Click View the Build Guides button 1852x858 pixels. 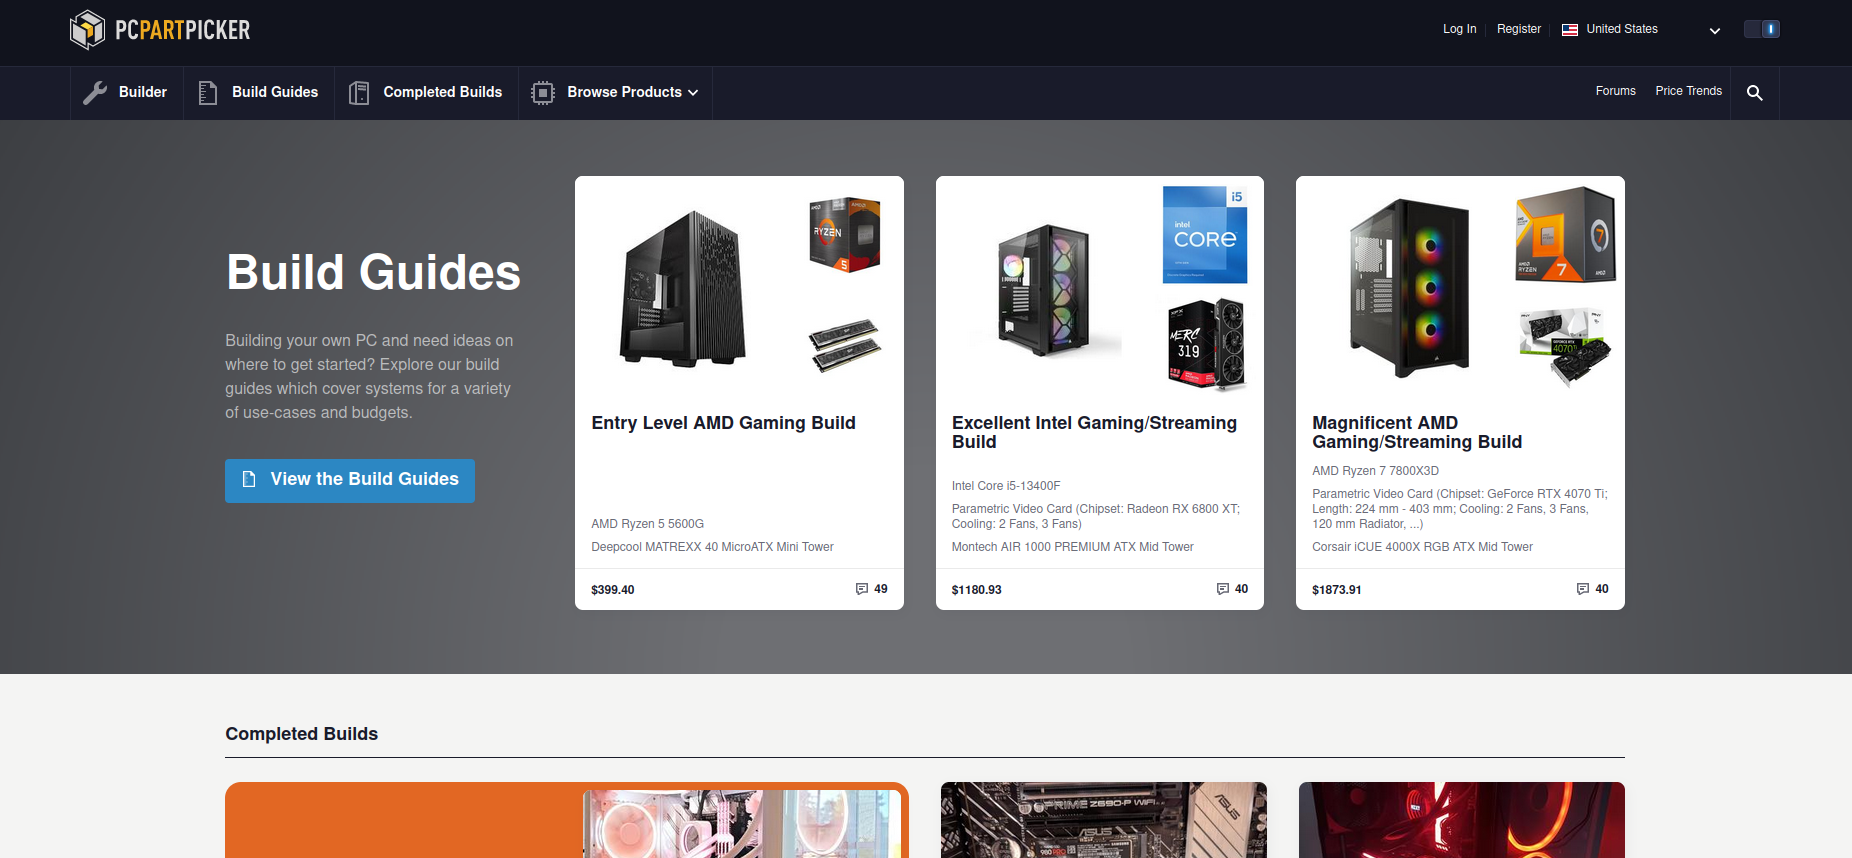[350, 480]
